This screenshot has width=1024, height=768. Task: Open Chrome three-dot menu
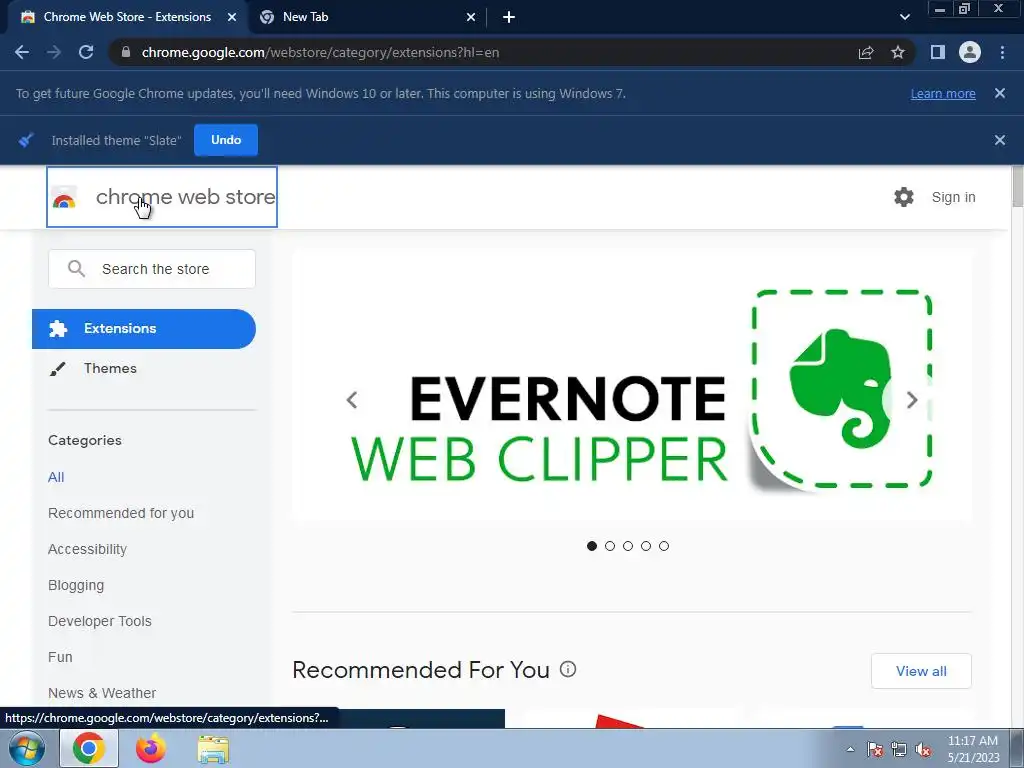(1002, 52)
